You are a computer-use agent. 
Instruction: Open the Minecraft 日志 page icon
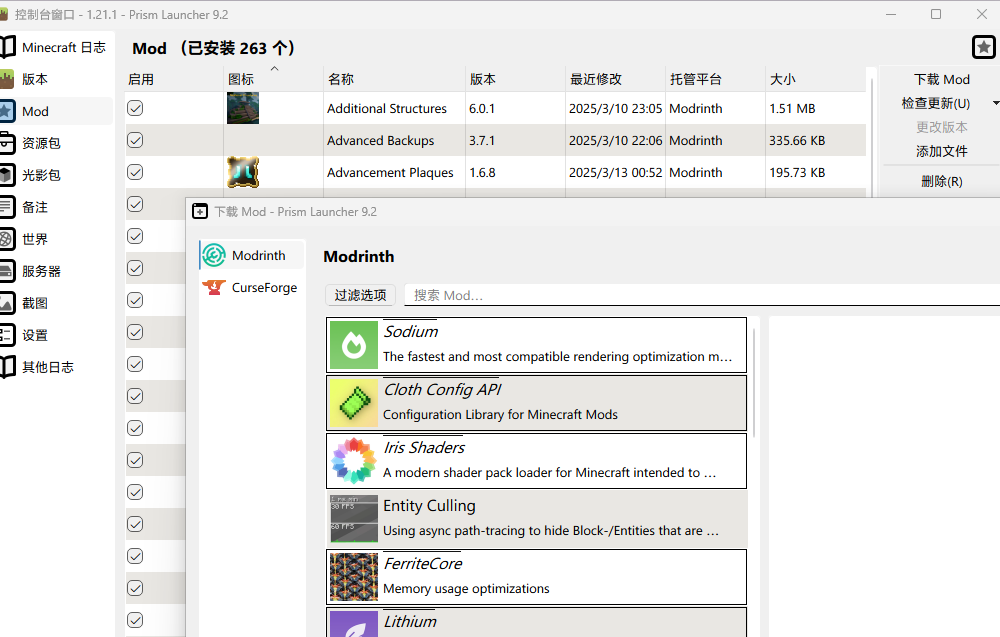[7, 47]
